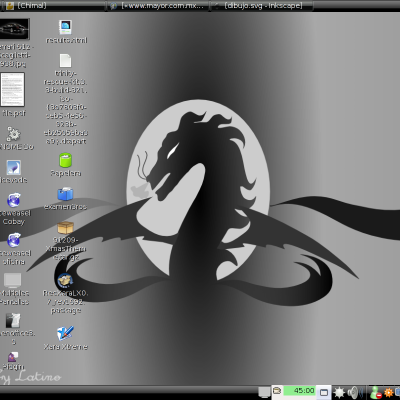Launch the Iceweasel oficina browser icon
Screen dimensions: 400x400
coord(14,240)
